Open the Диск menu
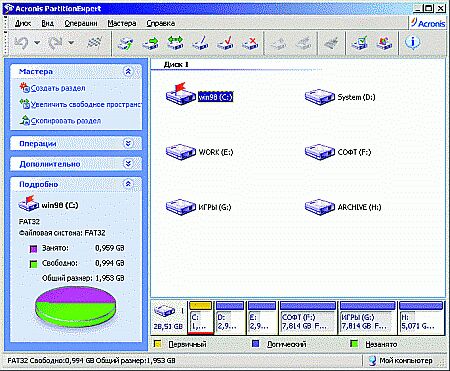 pyautogui.click(x=23, y=23)
